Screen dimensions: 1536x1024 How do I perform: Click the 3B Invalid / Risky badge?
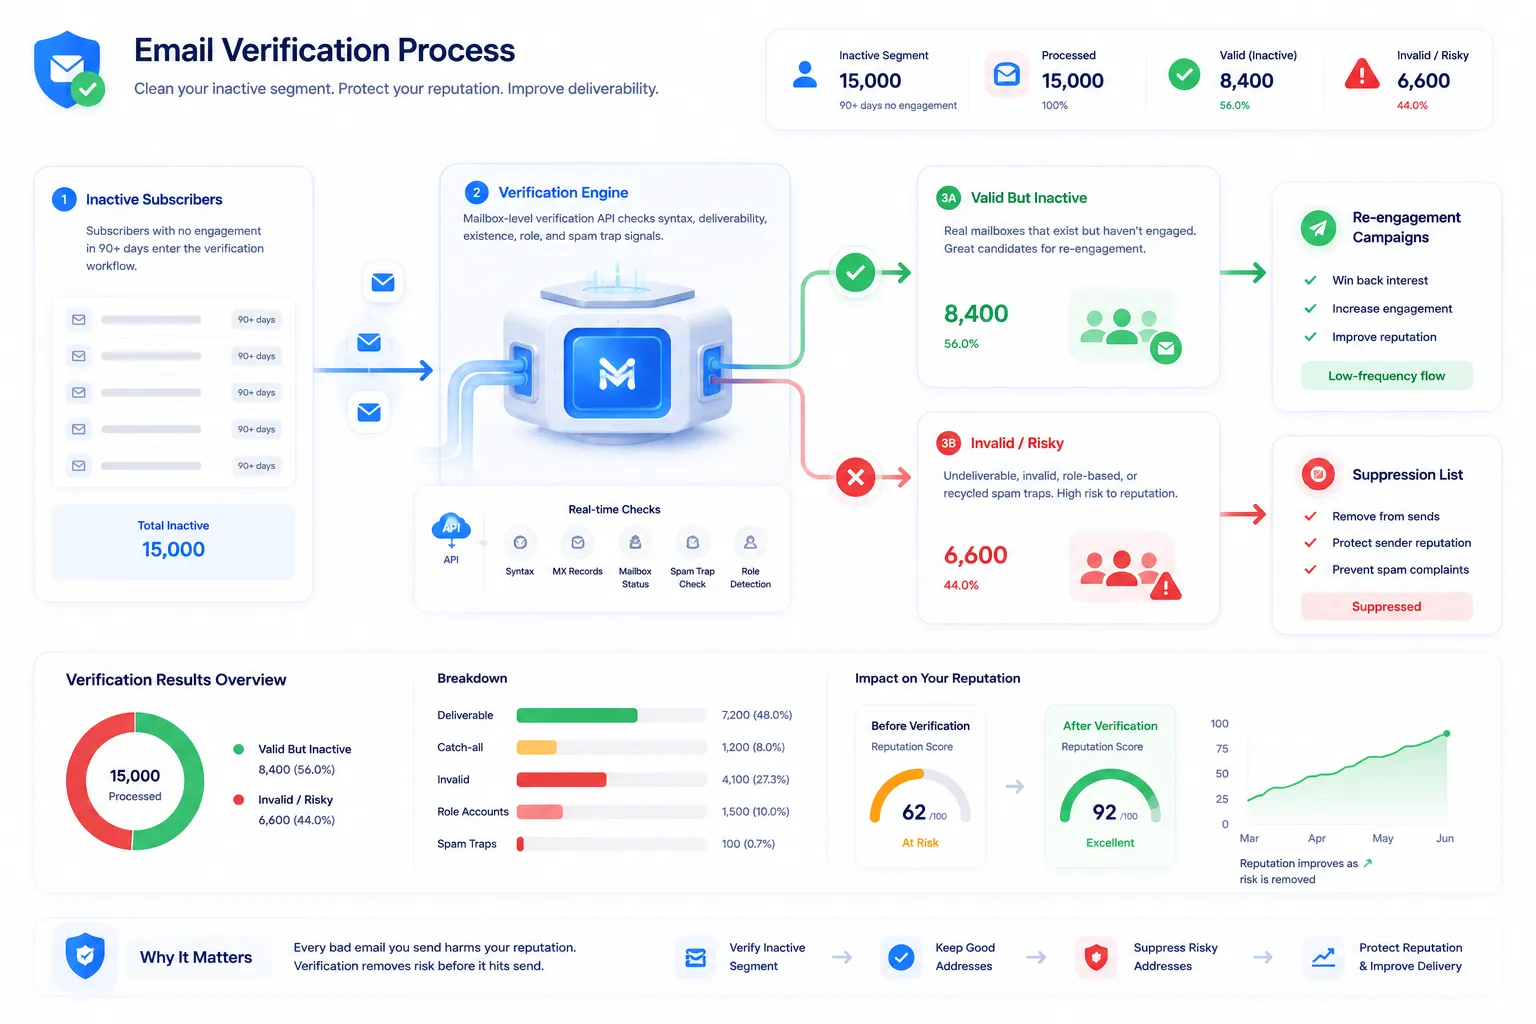click(948, 443)
